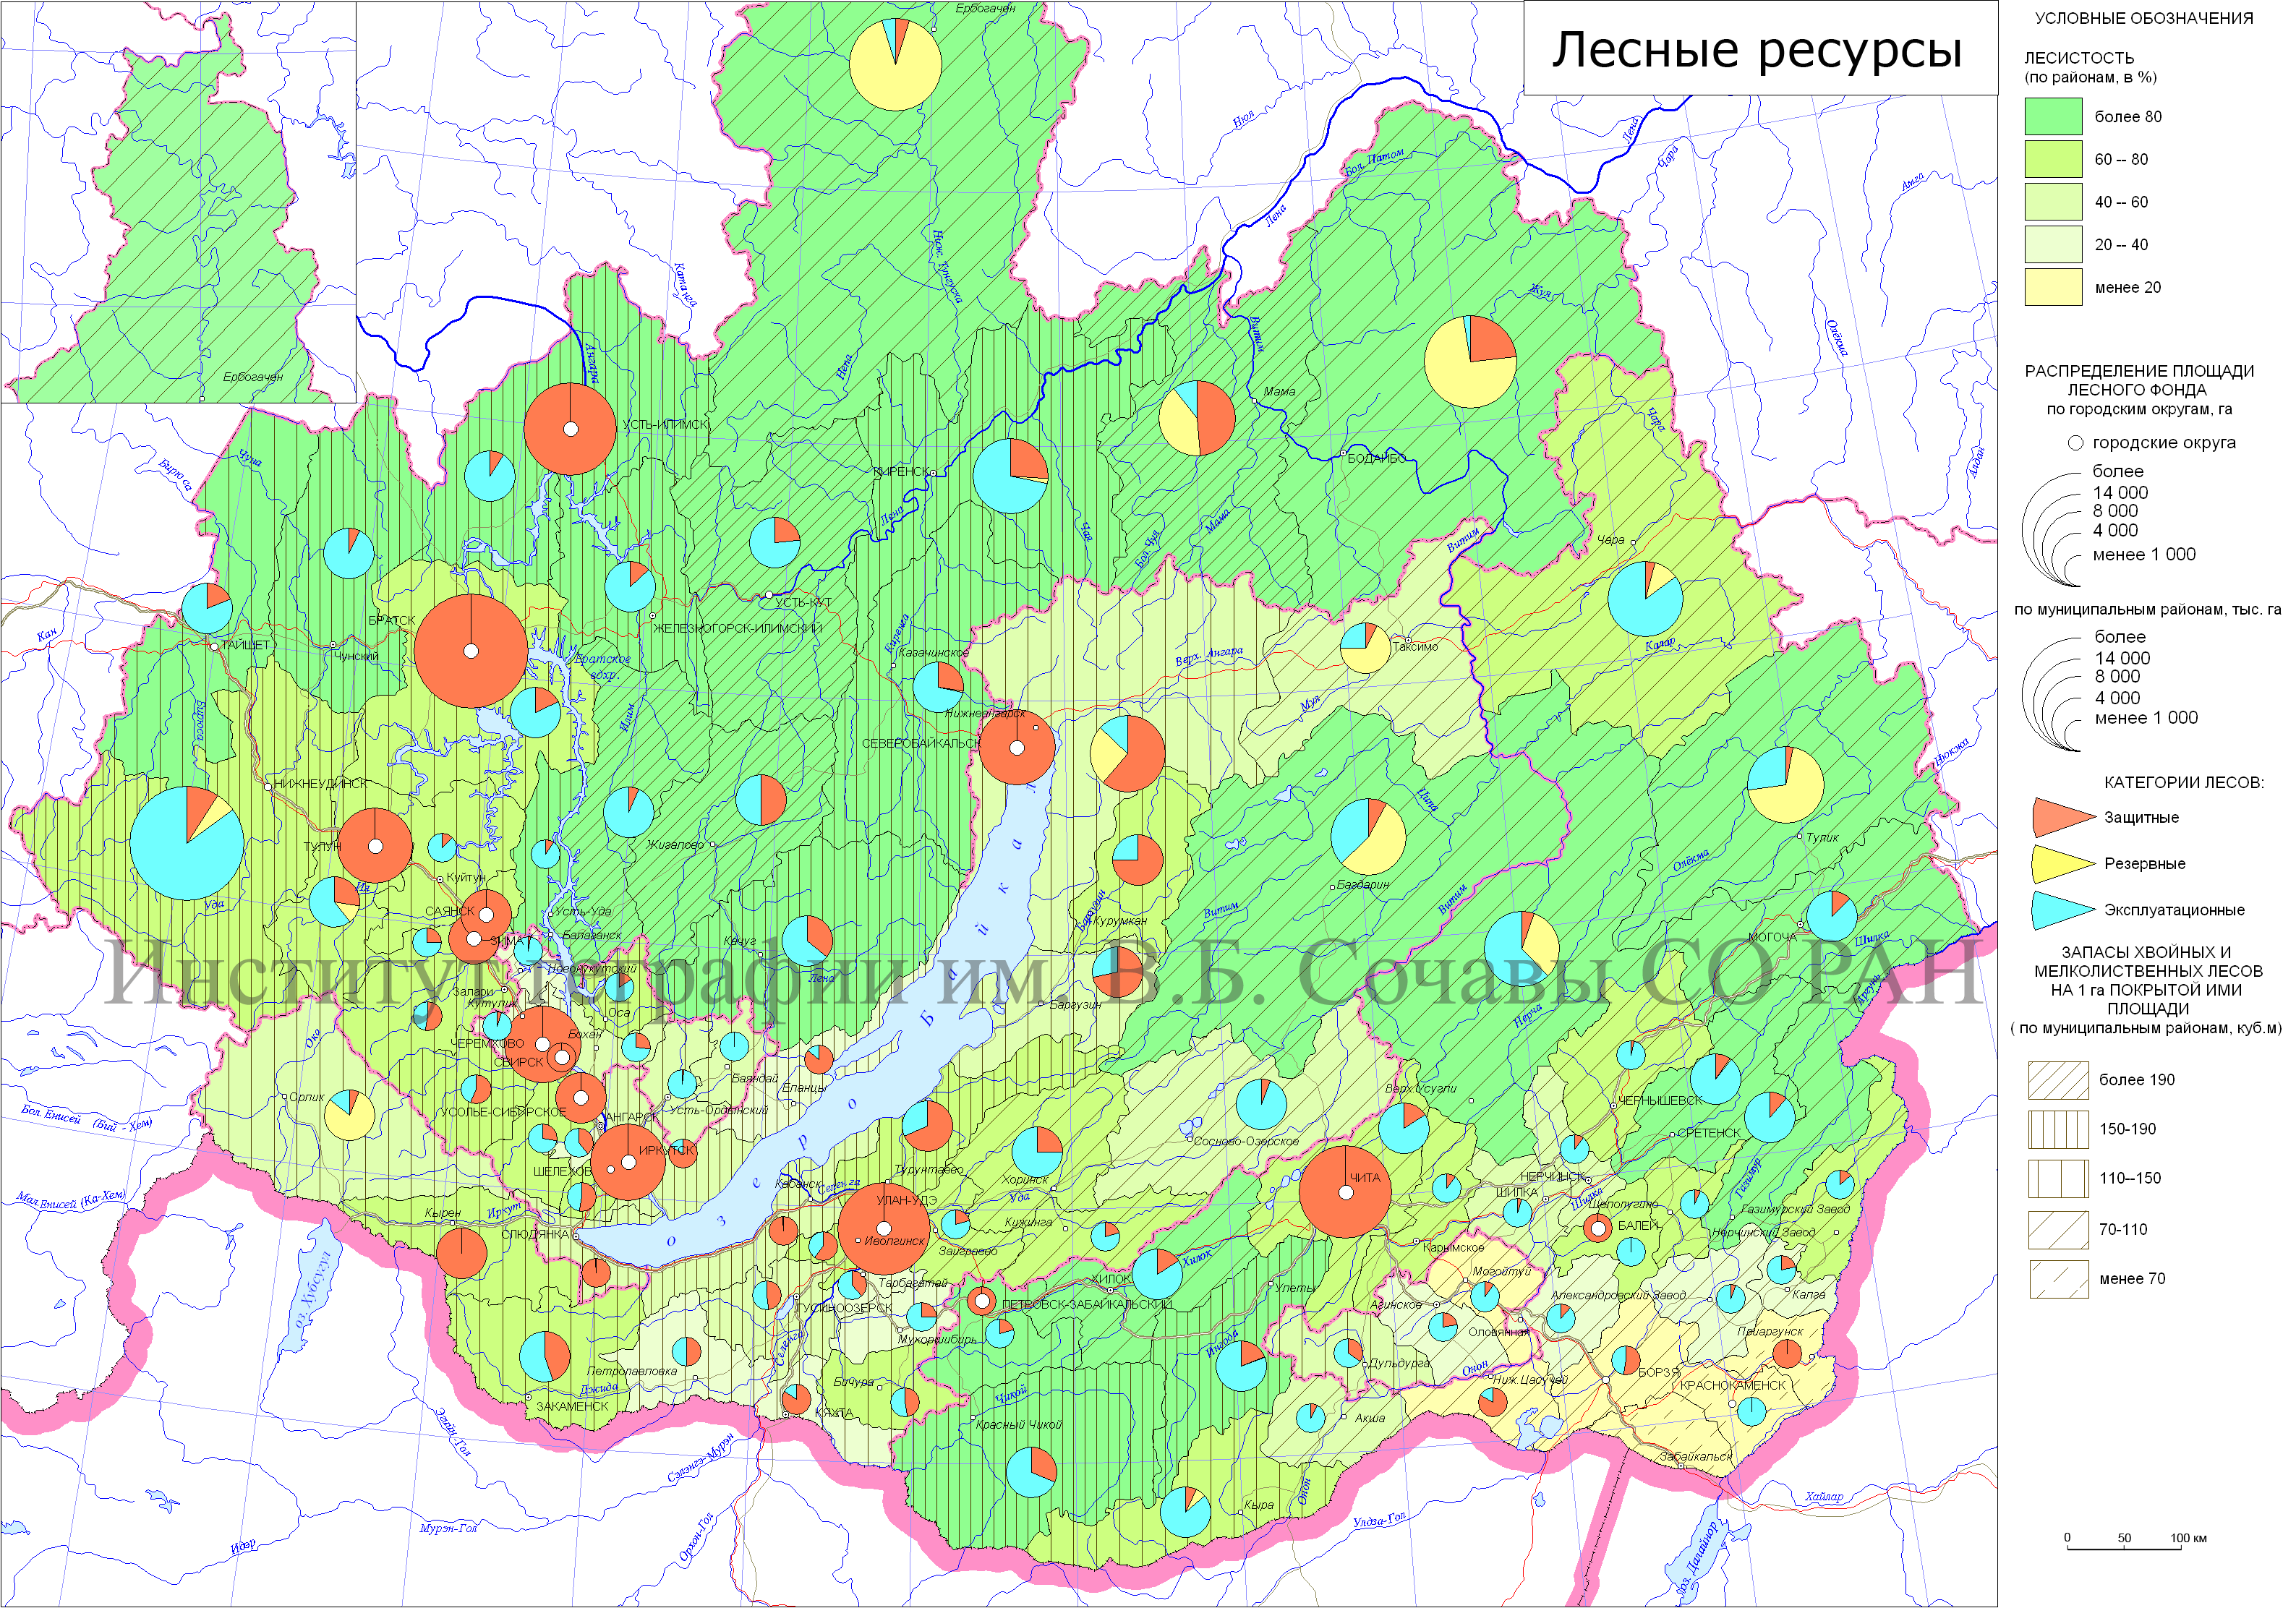The width and height of the screenshot is (2296, 1608).
Task: Click the 'УСТЬ-КУТ' town label
Action: pos(803,602)
